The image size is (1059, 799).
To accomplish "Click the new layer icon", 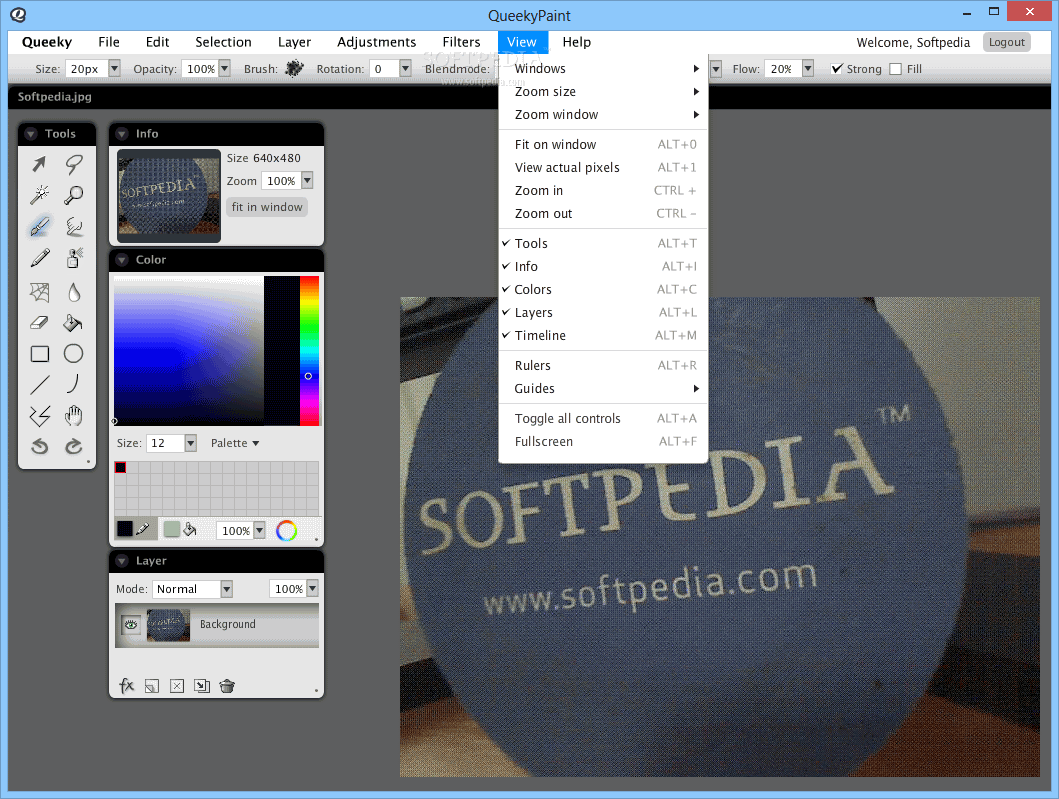I will tap(152, 686).
